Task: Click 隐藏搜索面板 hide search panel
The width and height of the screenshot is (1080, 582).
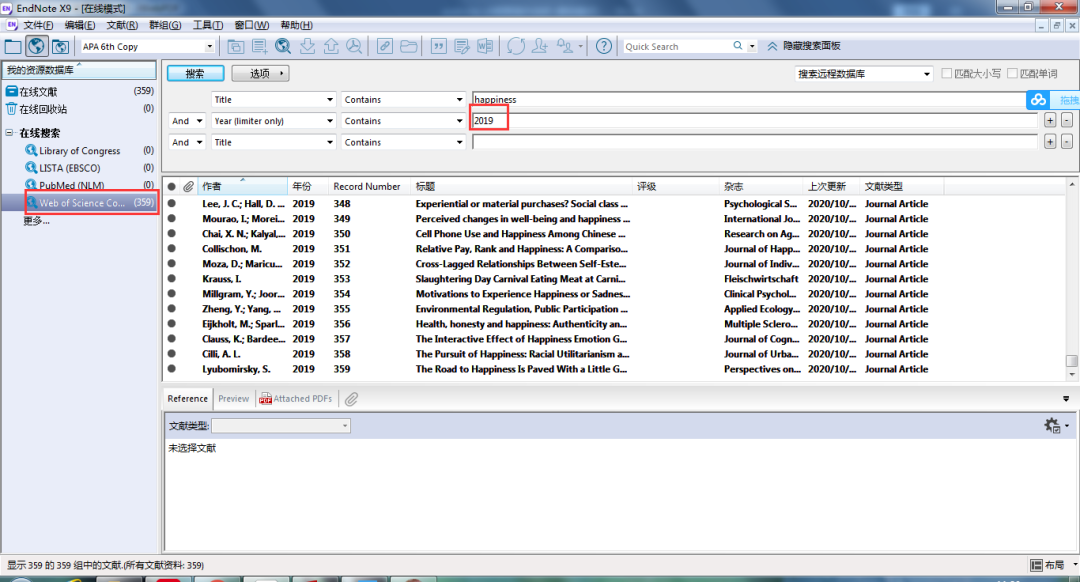Action: click(x=804, y=46)
